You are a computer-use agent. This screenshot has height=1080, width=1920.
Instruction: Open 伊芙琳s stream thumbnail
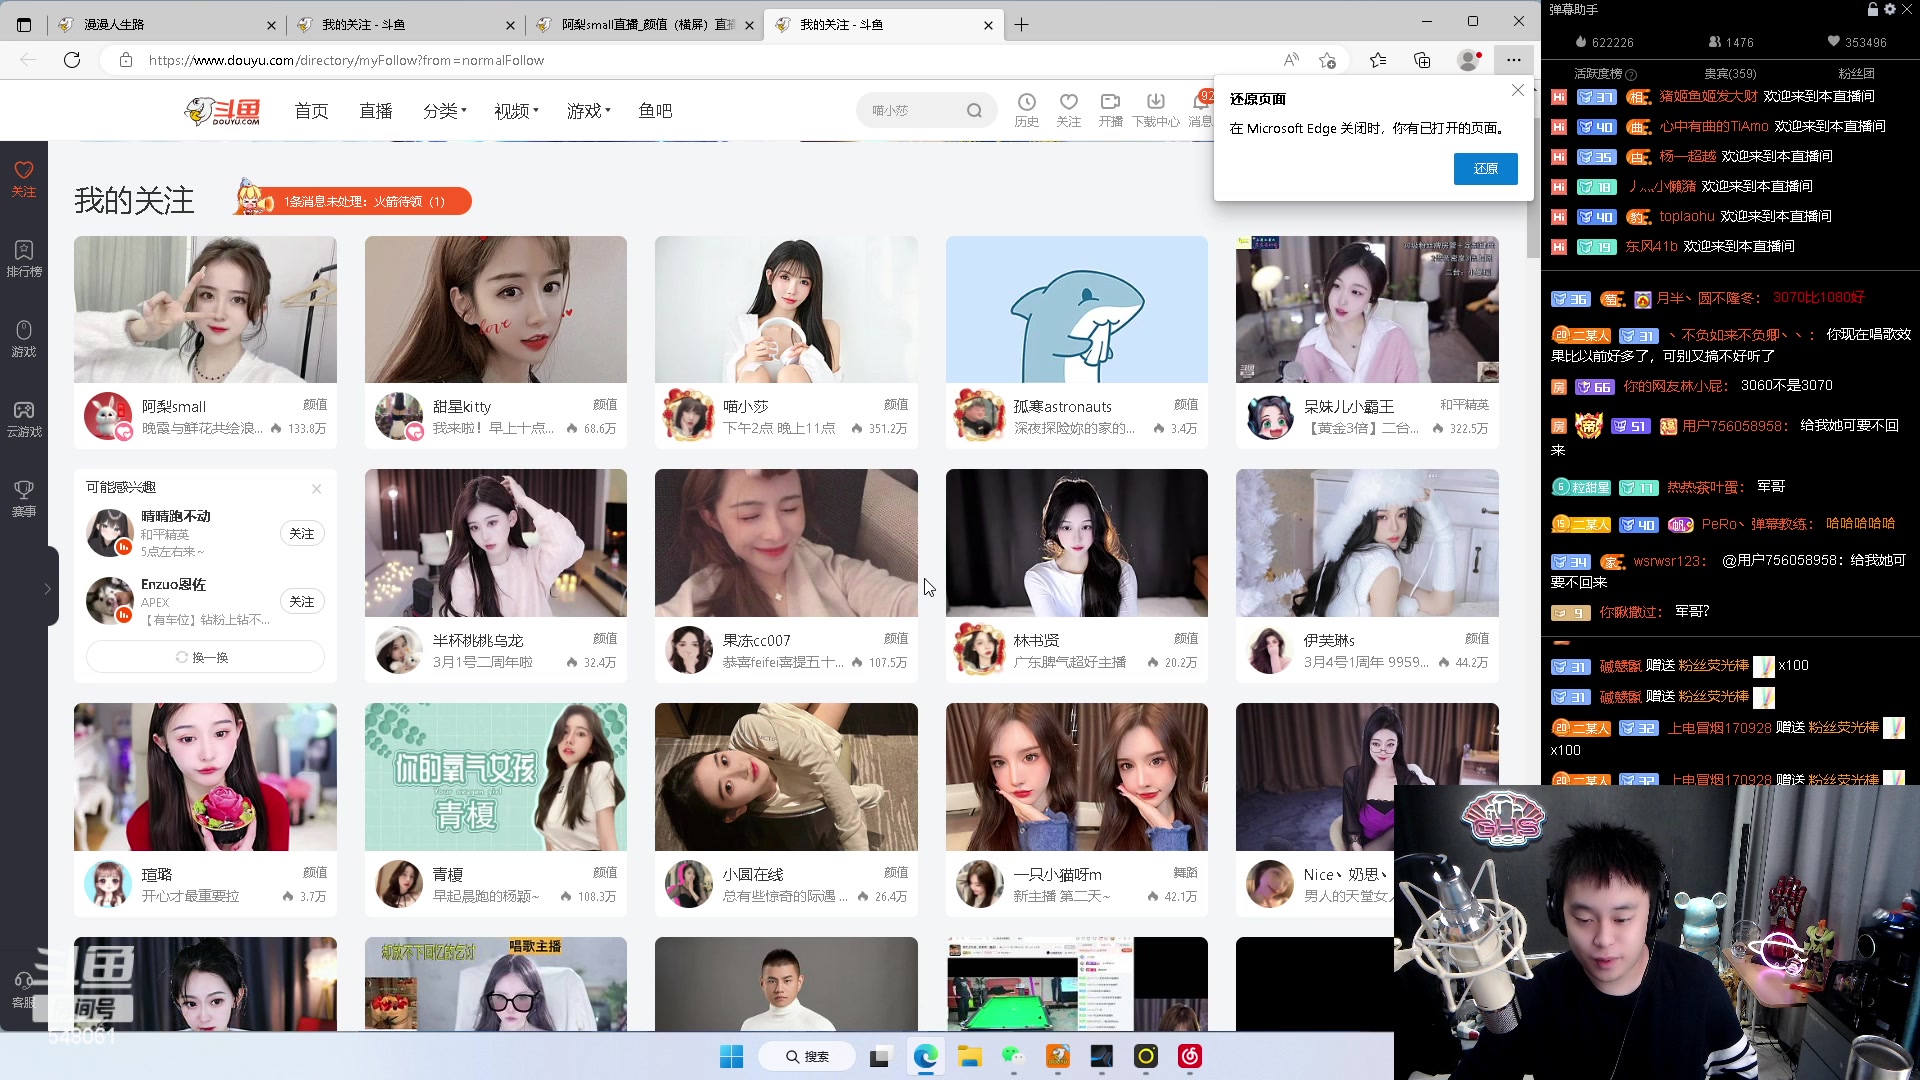[x=1367, y=543]
